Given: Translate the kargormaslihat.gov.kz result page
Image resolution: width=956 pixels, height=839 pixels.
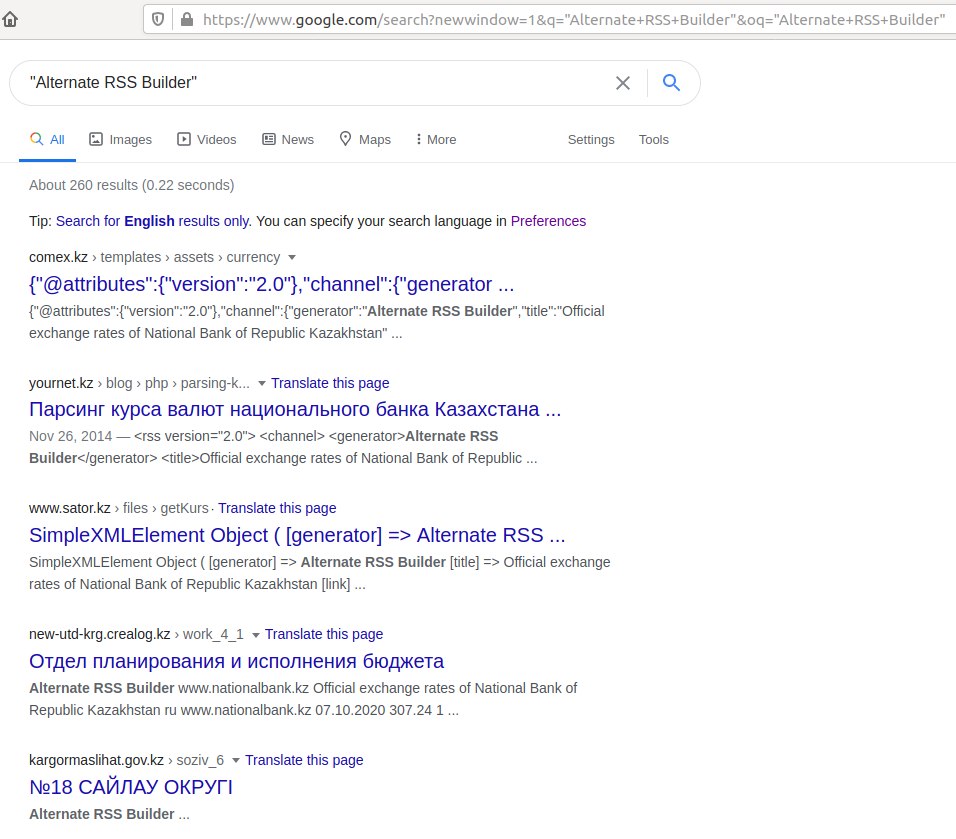Looking at the screenshot, I should tap(304, 760).
